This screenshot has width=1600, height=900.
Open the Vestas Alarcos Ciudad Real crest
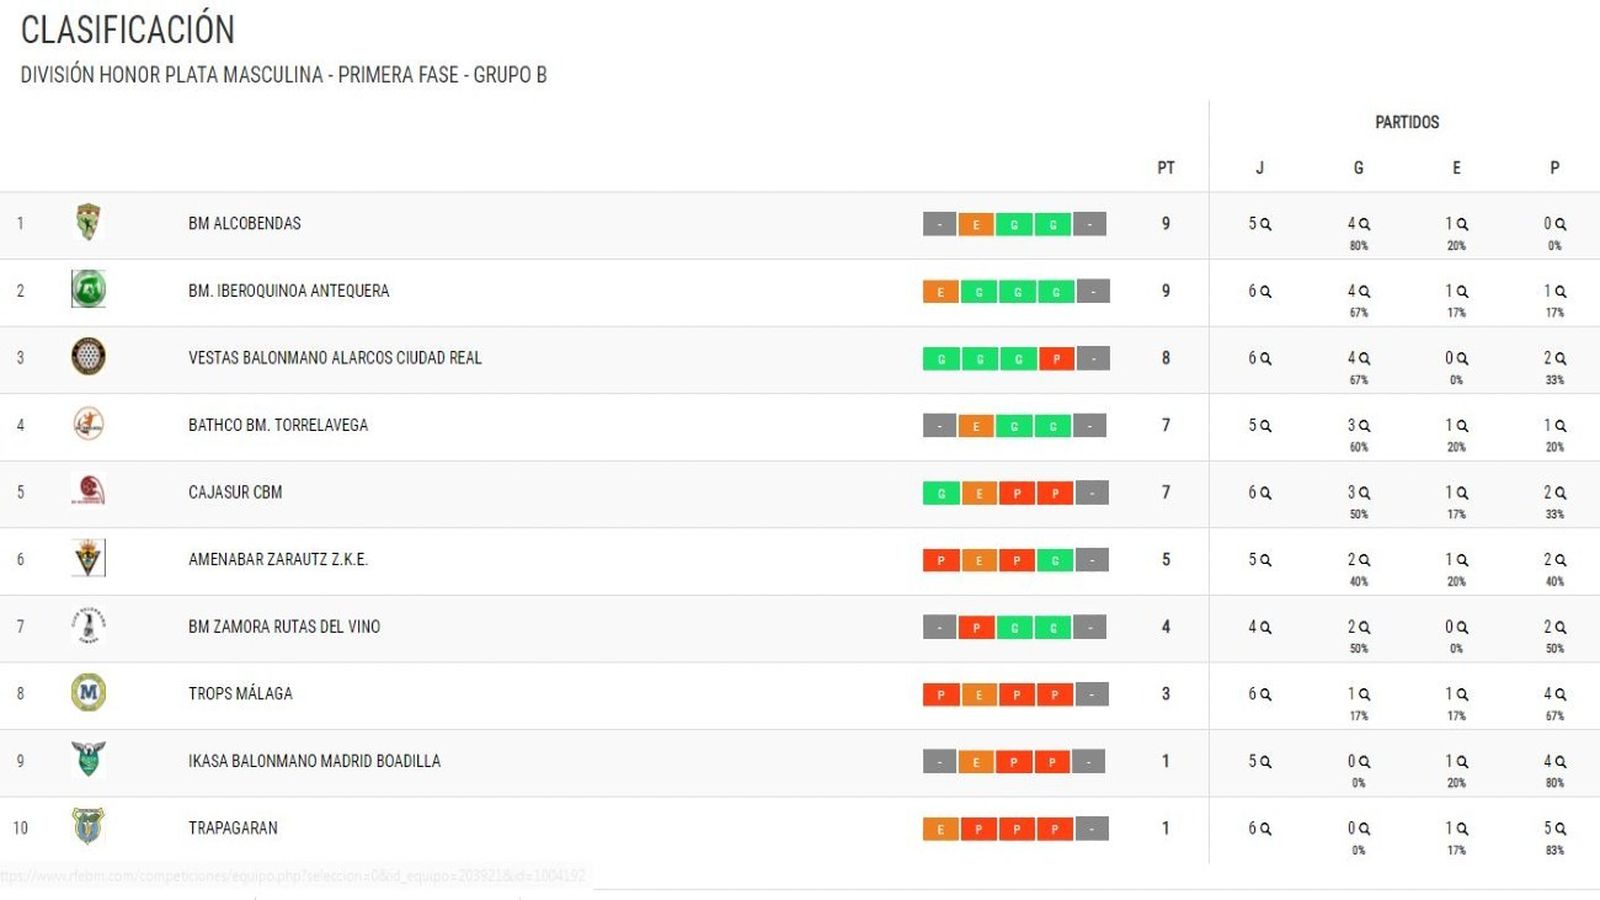pos(88,356)
